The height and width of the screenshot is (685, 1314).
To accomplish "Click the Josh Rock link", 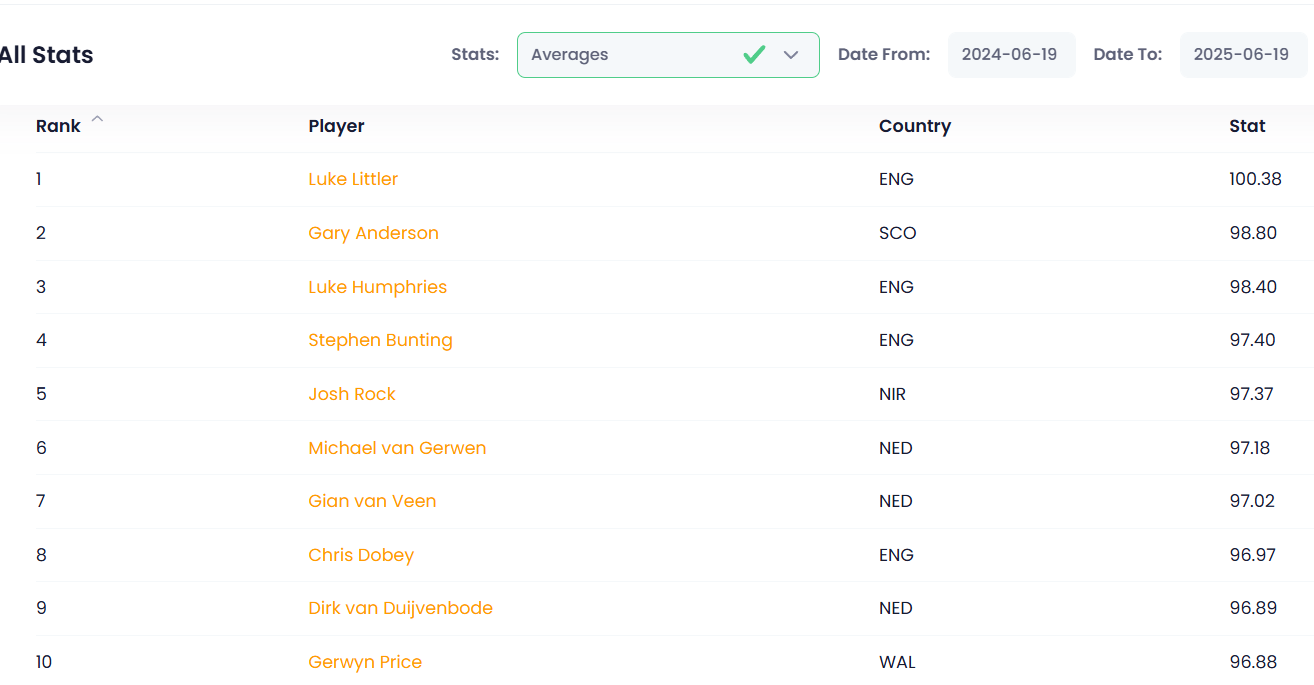I will [352, 394].
